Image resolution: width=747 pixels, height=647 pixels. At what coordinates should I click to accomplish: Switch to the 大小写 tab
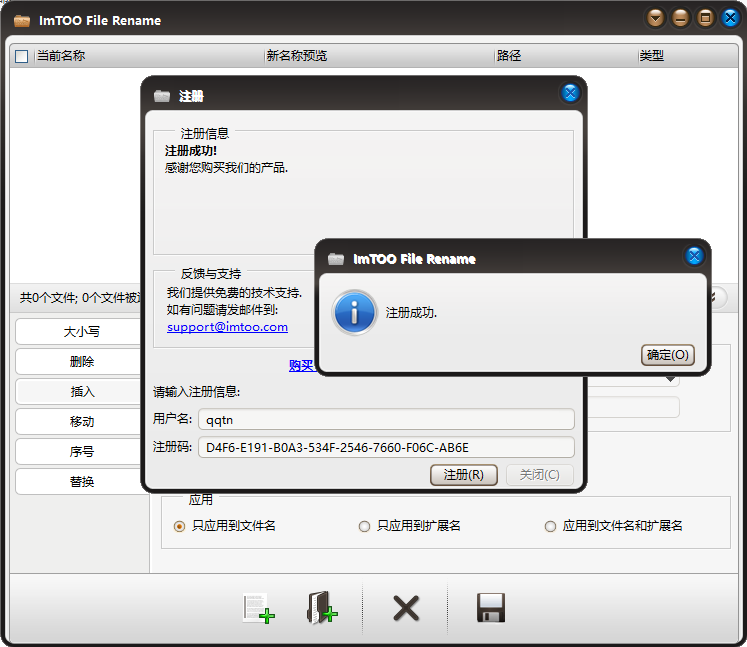pyautogui.click(x=82, y=331)
